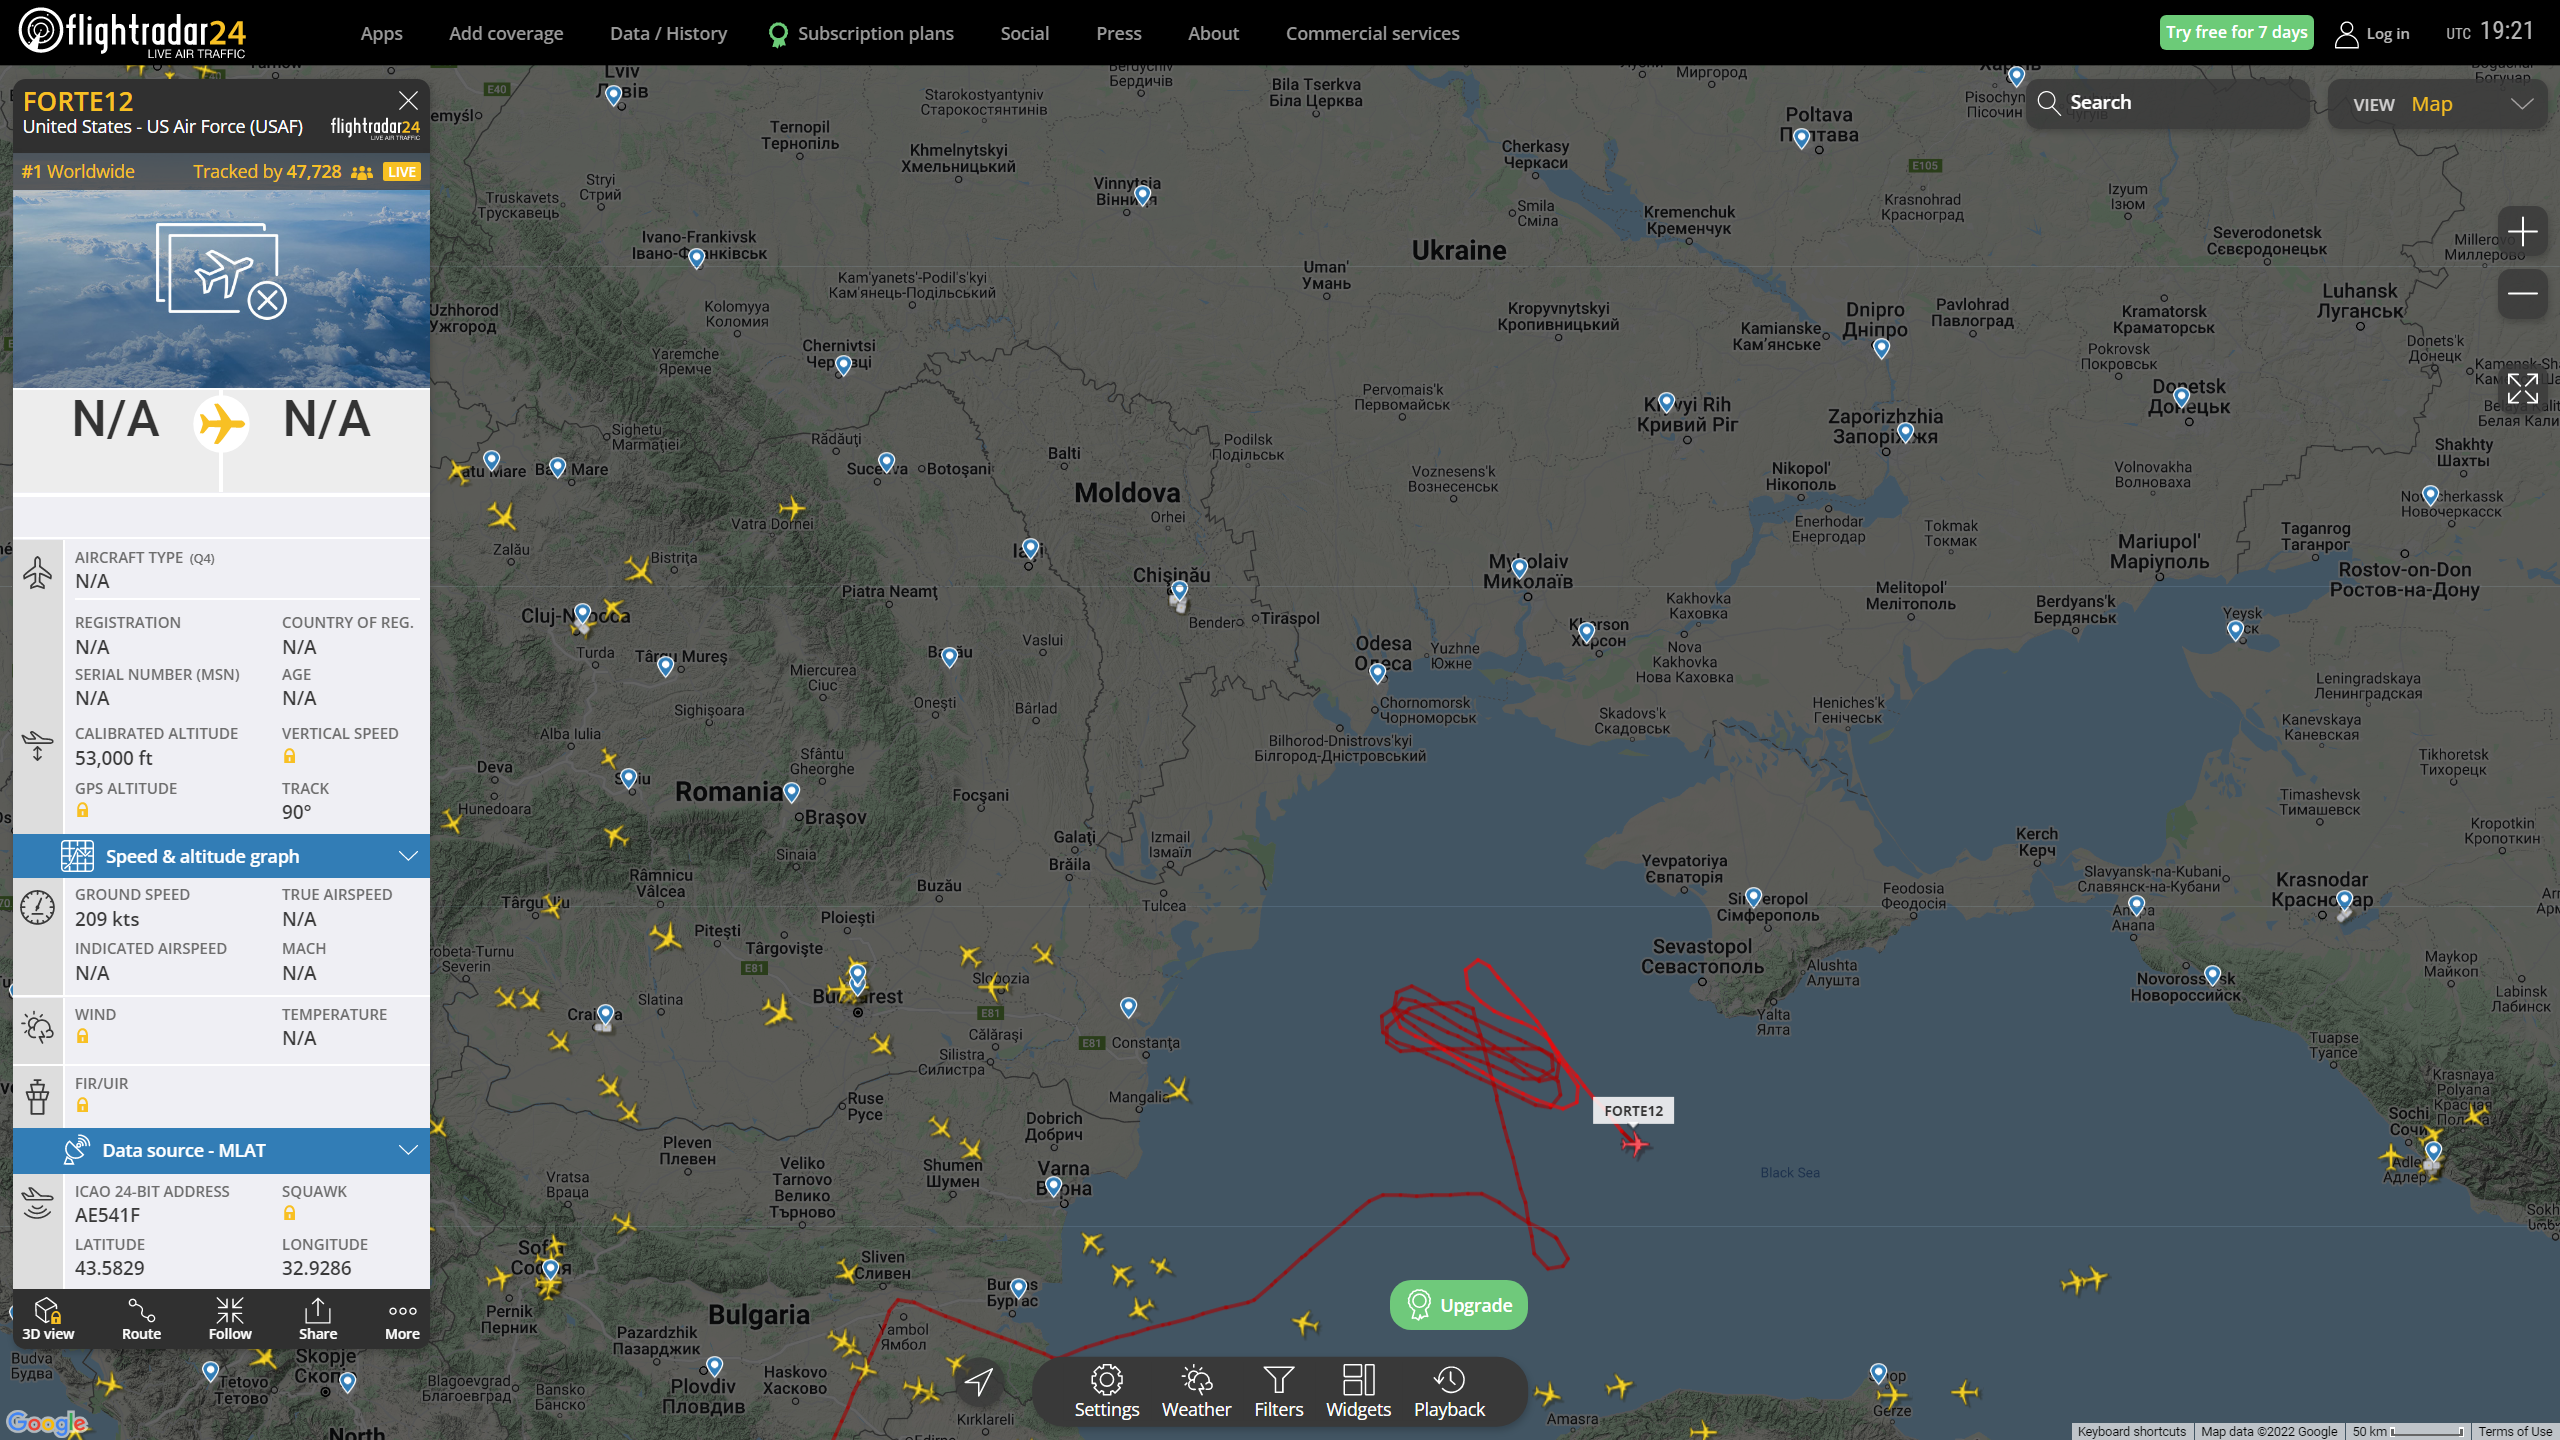Open map Settings
Screen dimensions: 2560x1440
click(1106, 1391)
